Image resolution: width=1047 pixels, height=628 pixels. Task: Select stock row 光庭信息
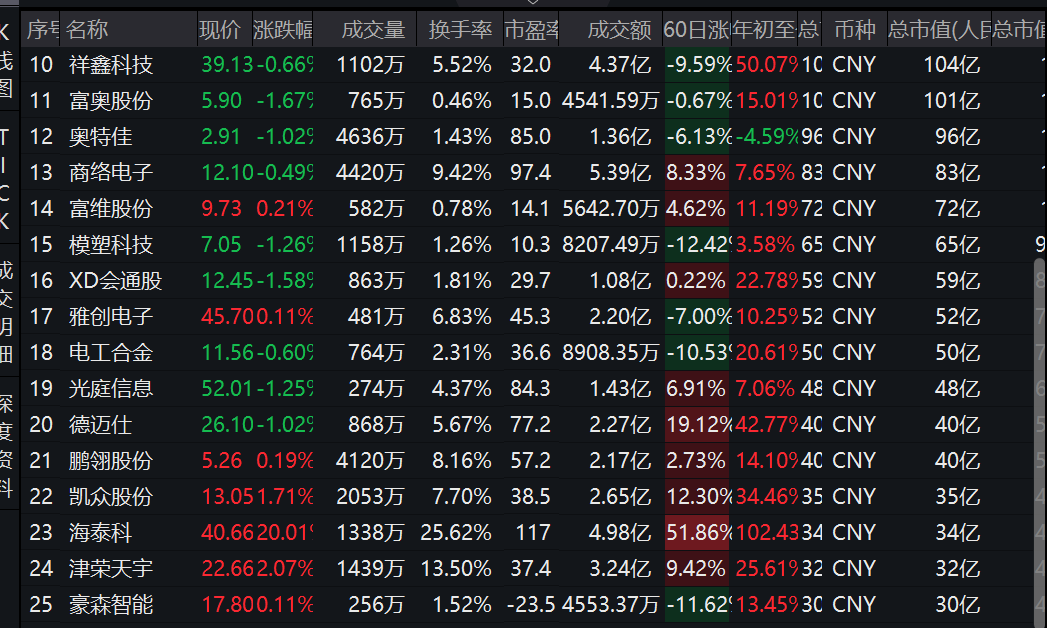tap(534, 388)
